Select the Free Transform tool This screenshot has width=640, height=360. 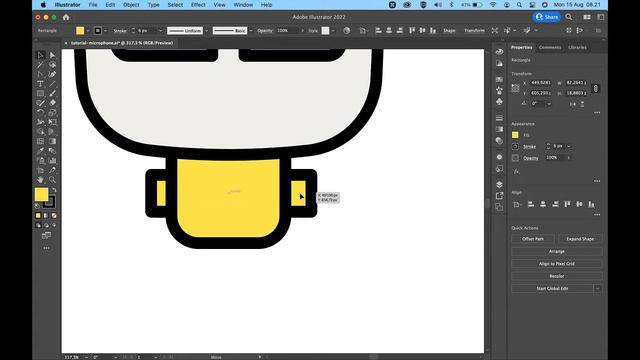[x=53, y=122]
